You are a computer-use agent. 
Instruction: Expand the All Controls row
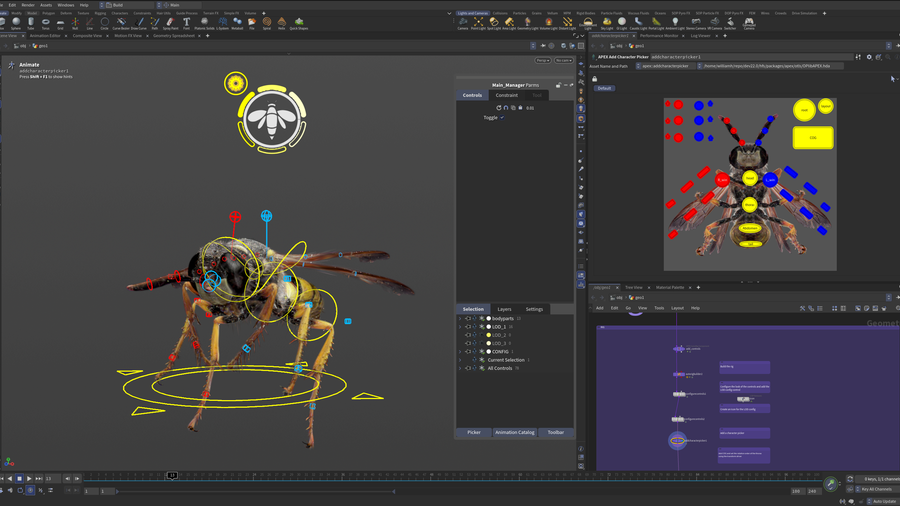[460, 368]
